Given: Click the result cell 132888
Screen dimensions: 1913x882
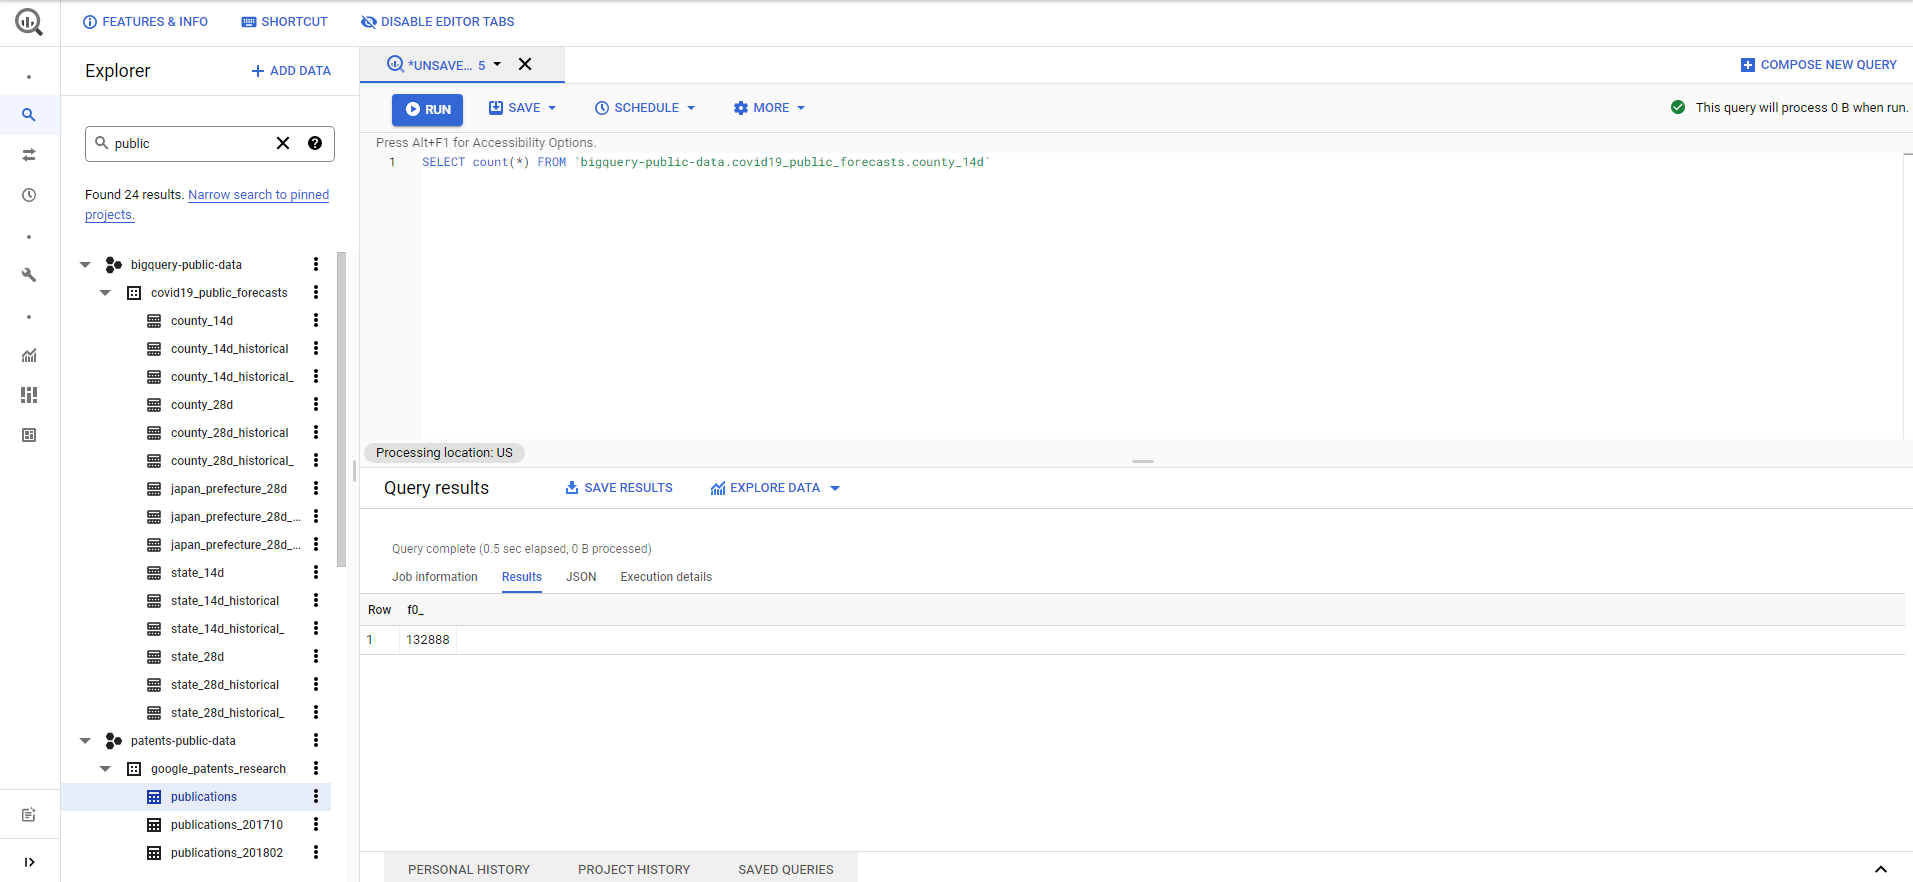Looking at the screenshot, I should [428, 640].
